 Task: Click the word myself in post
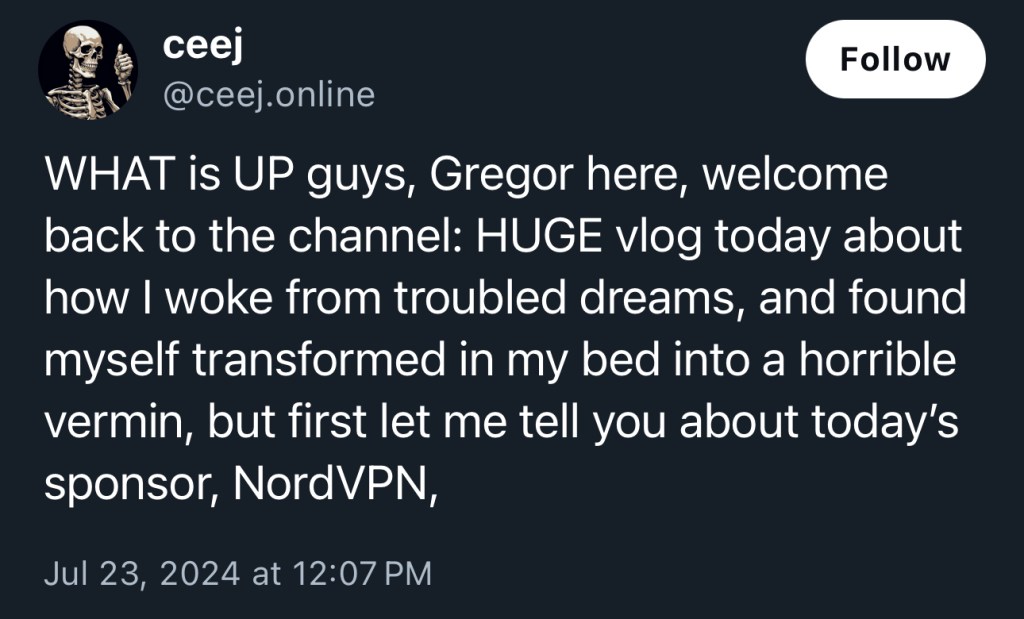(113, 360)
